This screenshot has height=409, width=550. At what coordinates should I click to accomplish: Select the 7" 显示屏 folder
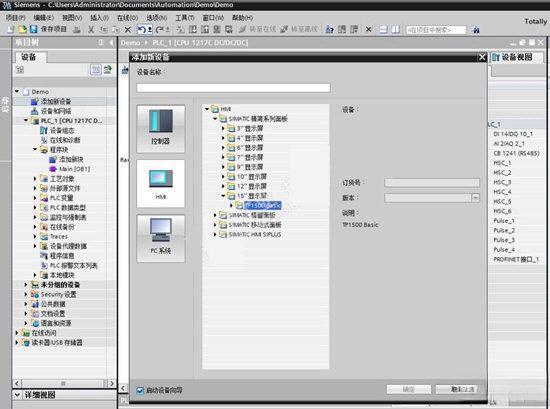click(250, 157)
